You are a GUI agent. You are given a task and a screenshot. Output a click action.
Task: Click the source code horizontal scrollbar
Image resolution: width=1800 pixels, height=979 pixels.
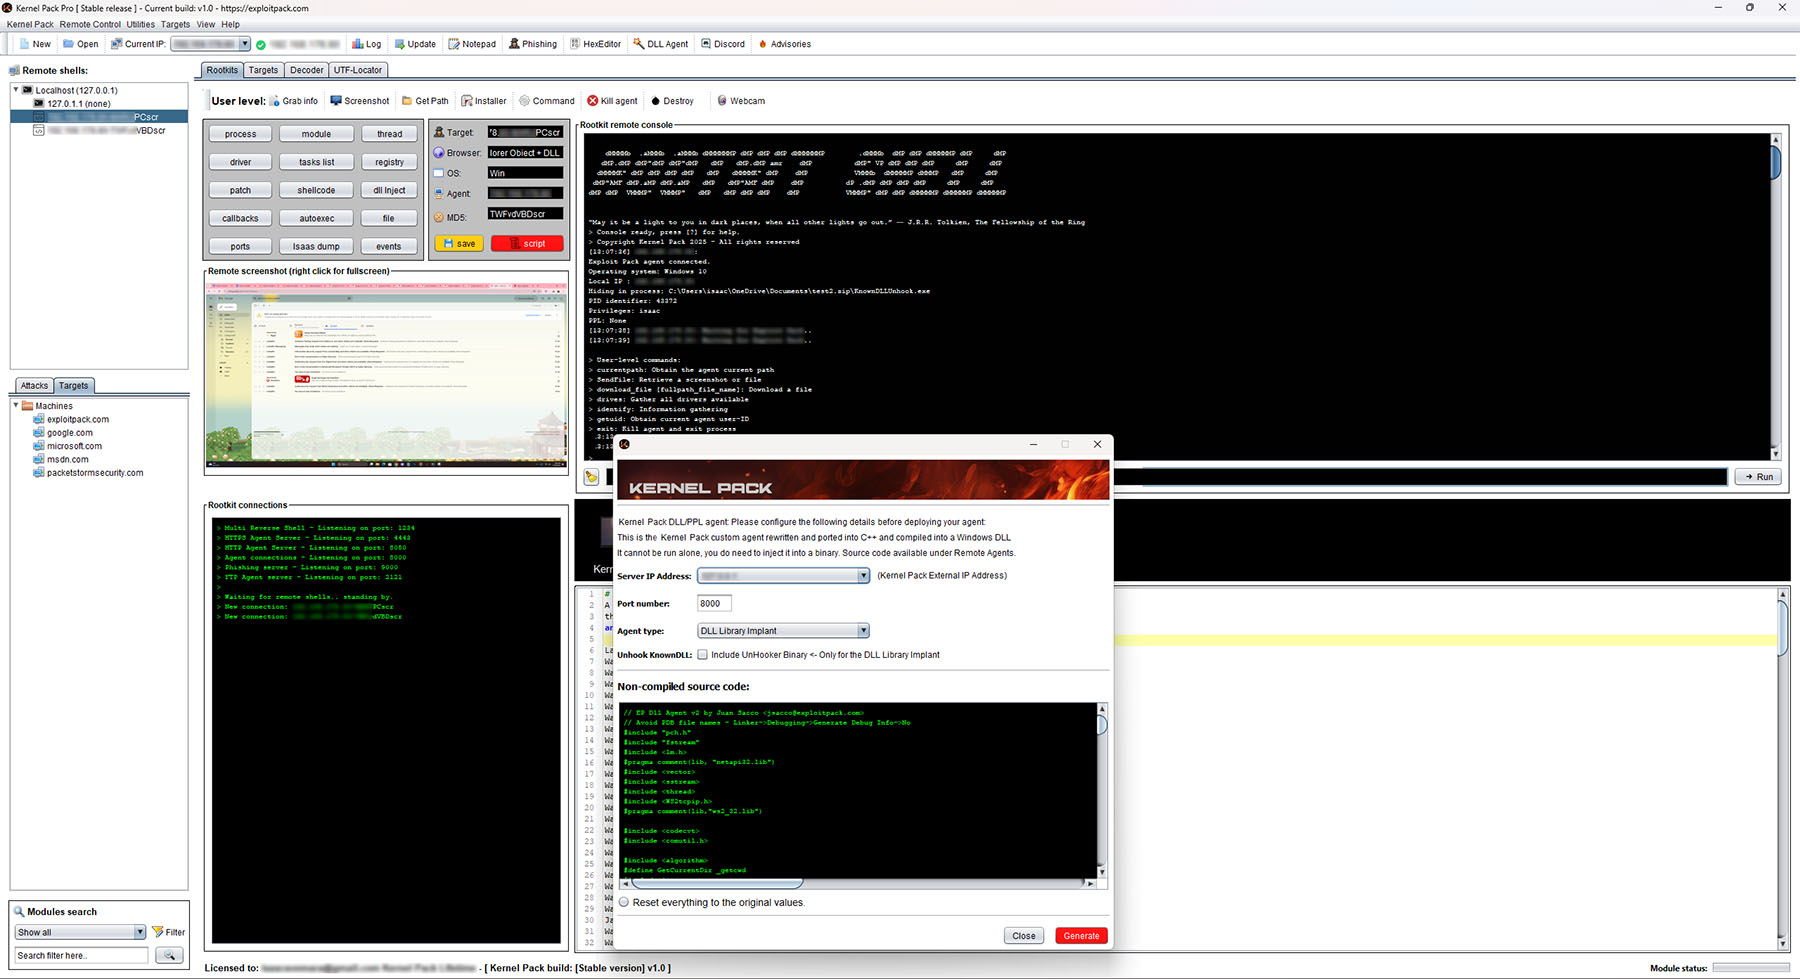coord(715,883)
